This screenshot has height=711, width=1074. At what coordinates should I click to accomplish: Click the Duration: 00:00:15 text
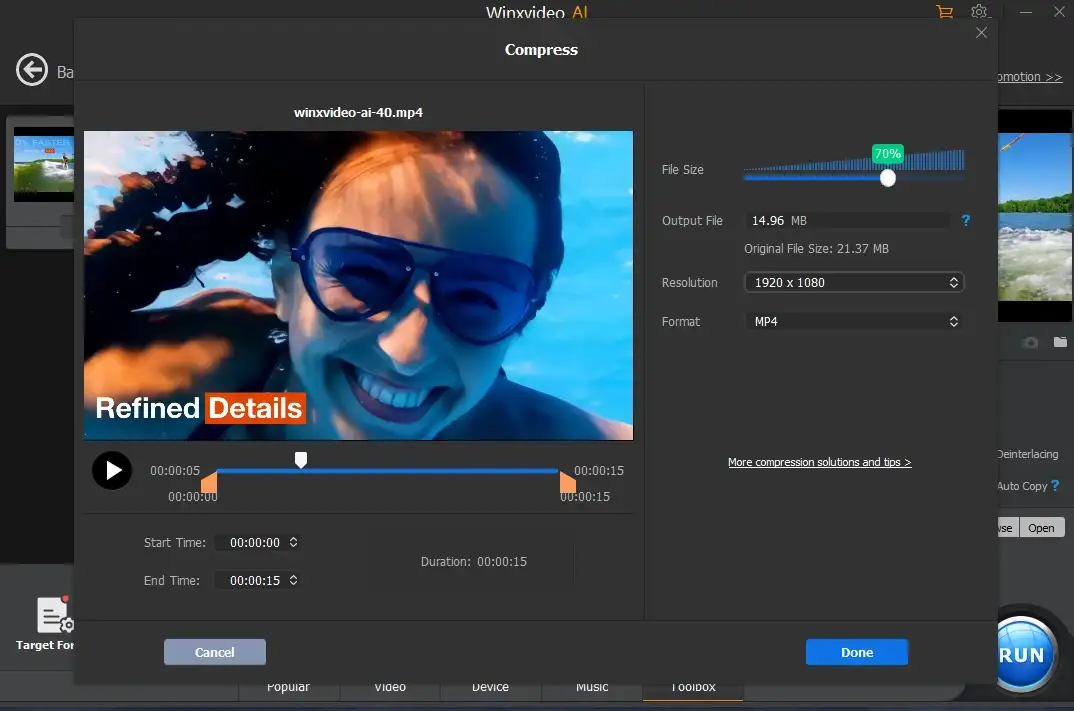point(474,562)
